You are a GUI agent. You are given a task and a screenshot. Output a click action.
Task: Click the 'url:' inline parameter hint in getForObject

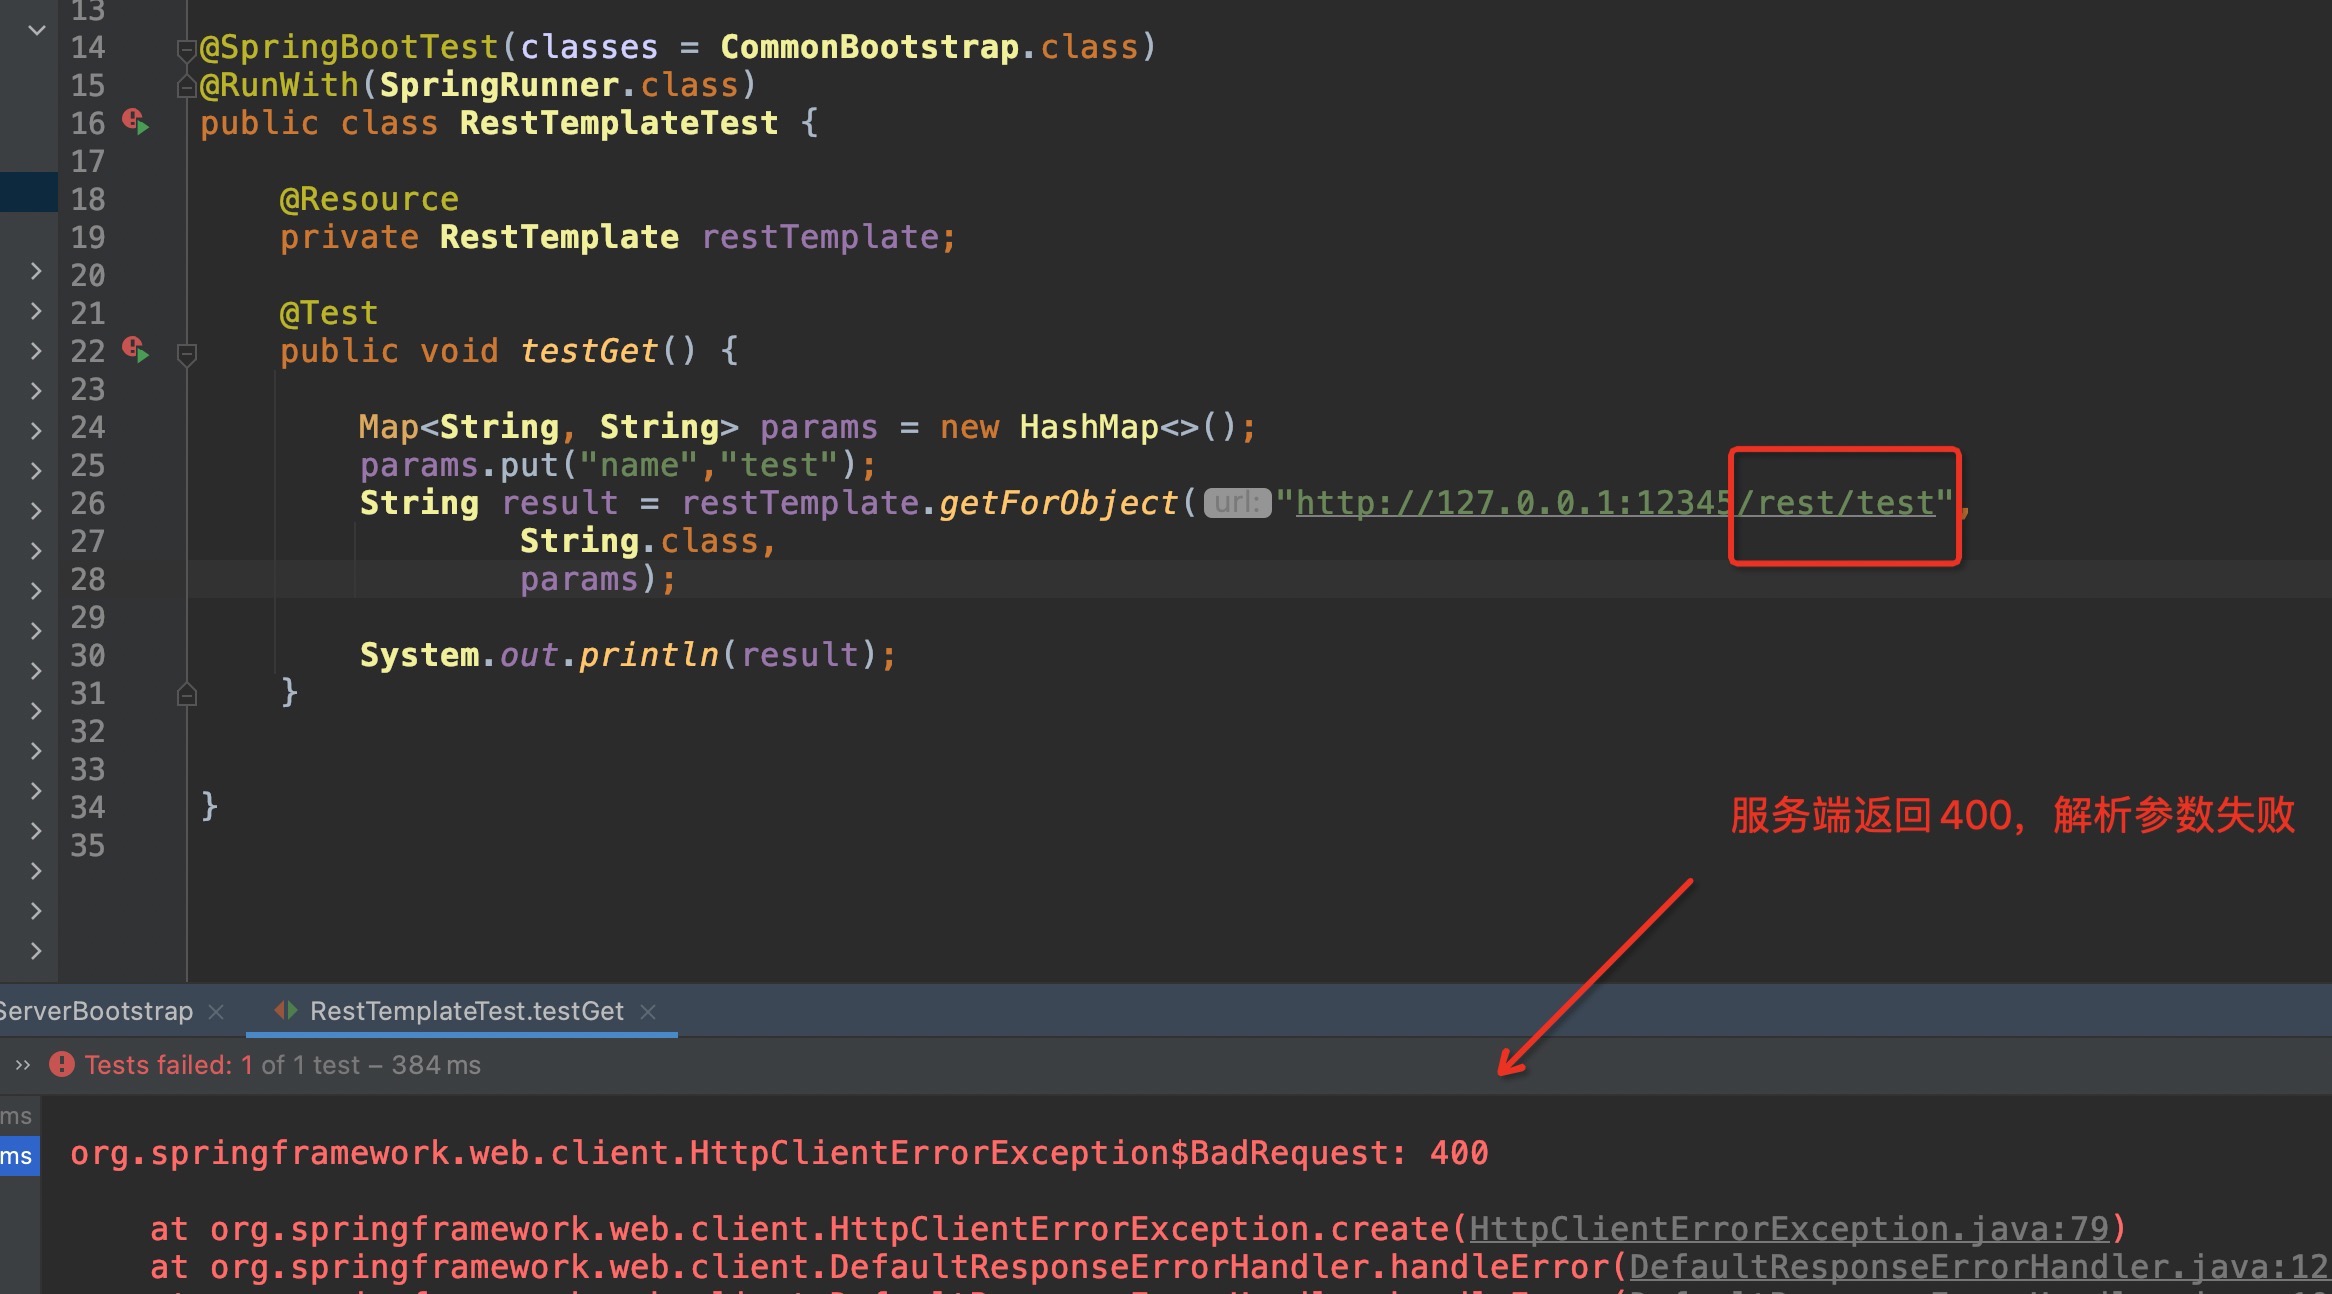click(x=1236, y=503)
